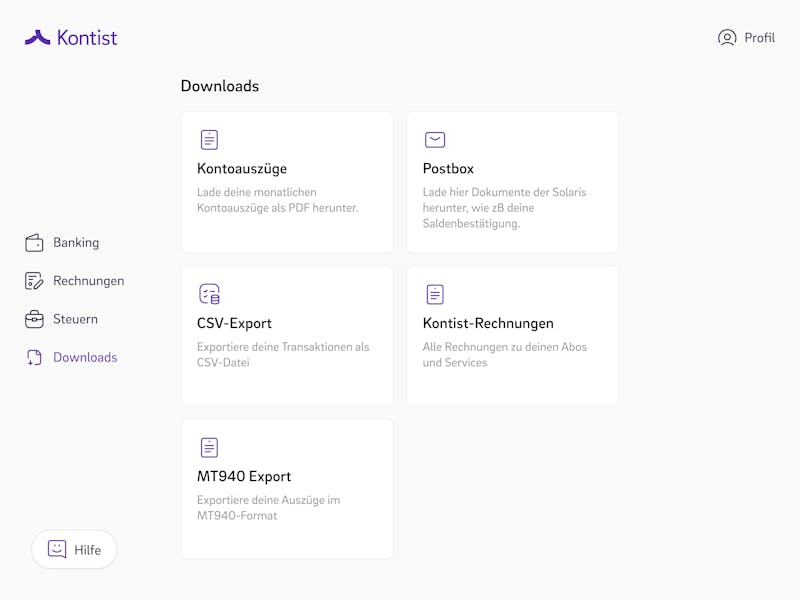The image size is (800, 600).
Task: Click the Downloads page heading
Action: [x=220, y=86]
